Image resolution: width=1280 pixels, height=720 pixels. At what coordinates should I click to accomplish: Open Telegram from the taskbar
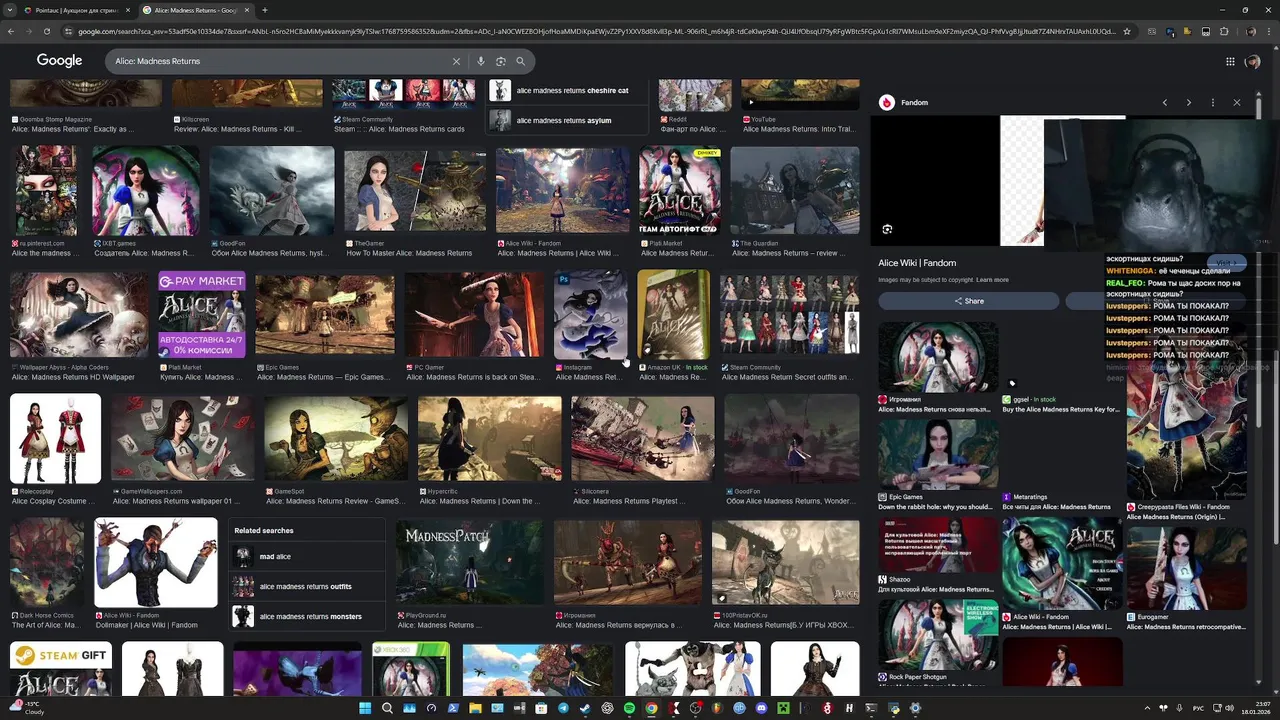tap(563, 708)
